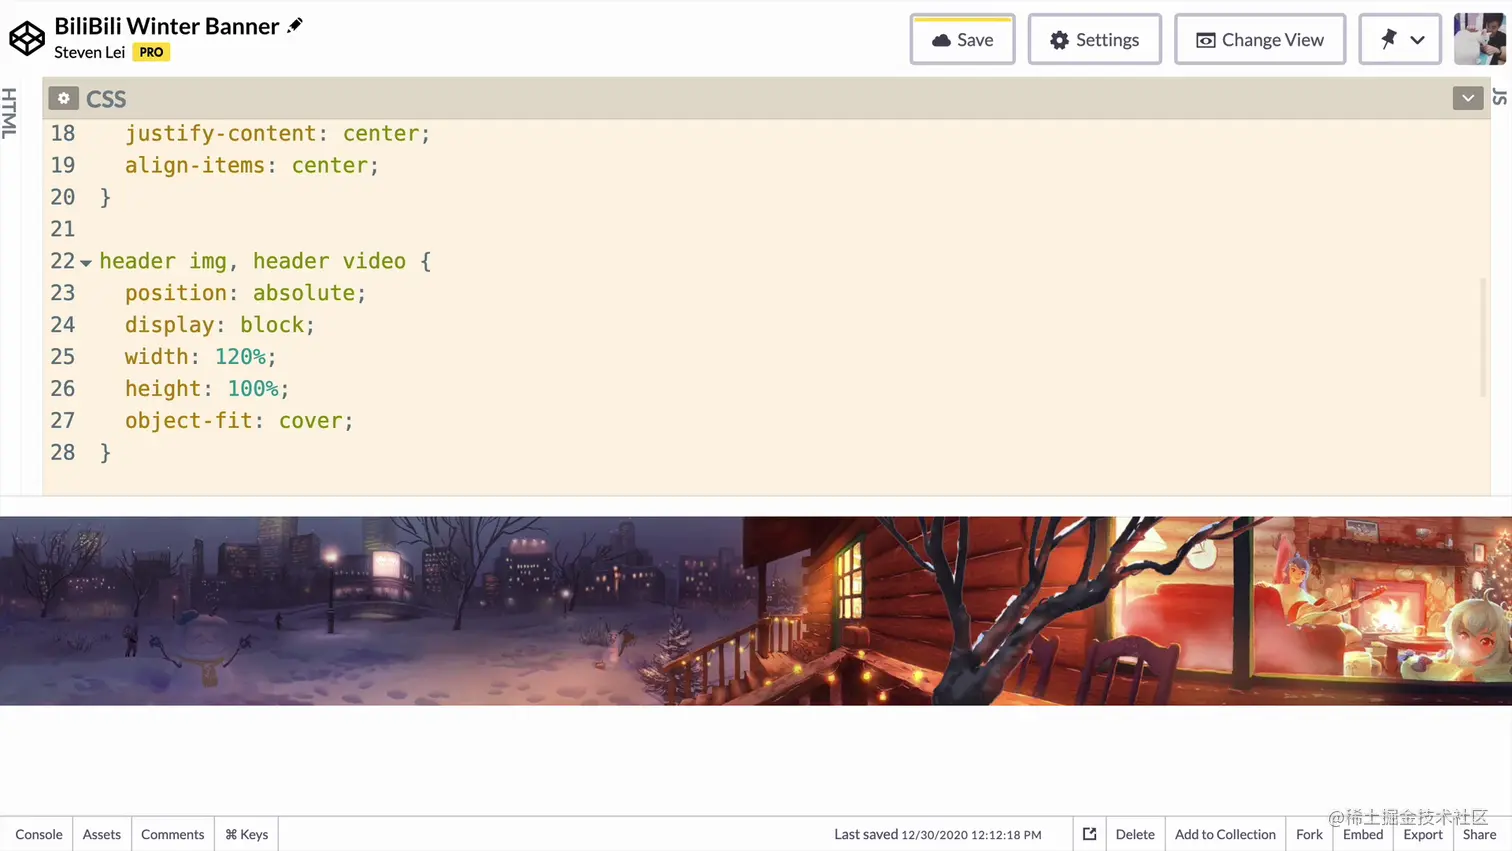The image size is (1512, 851).
Task: Place cursor on 'justify-content: center;' line
Action: click(x=277, y=134)
